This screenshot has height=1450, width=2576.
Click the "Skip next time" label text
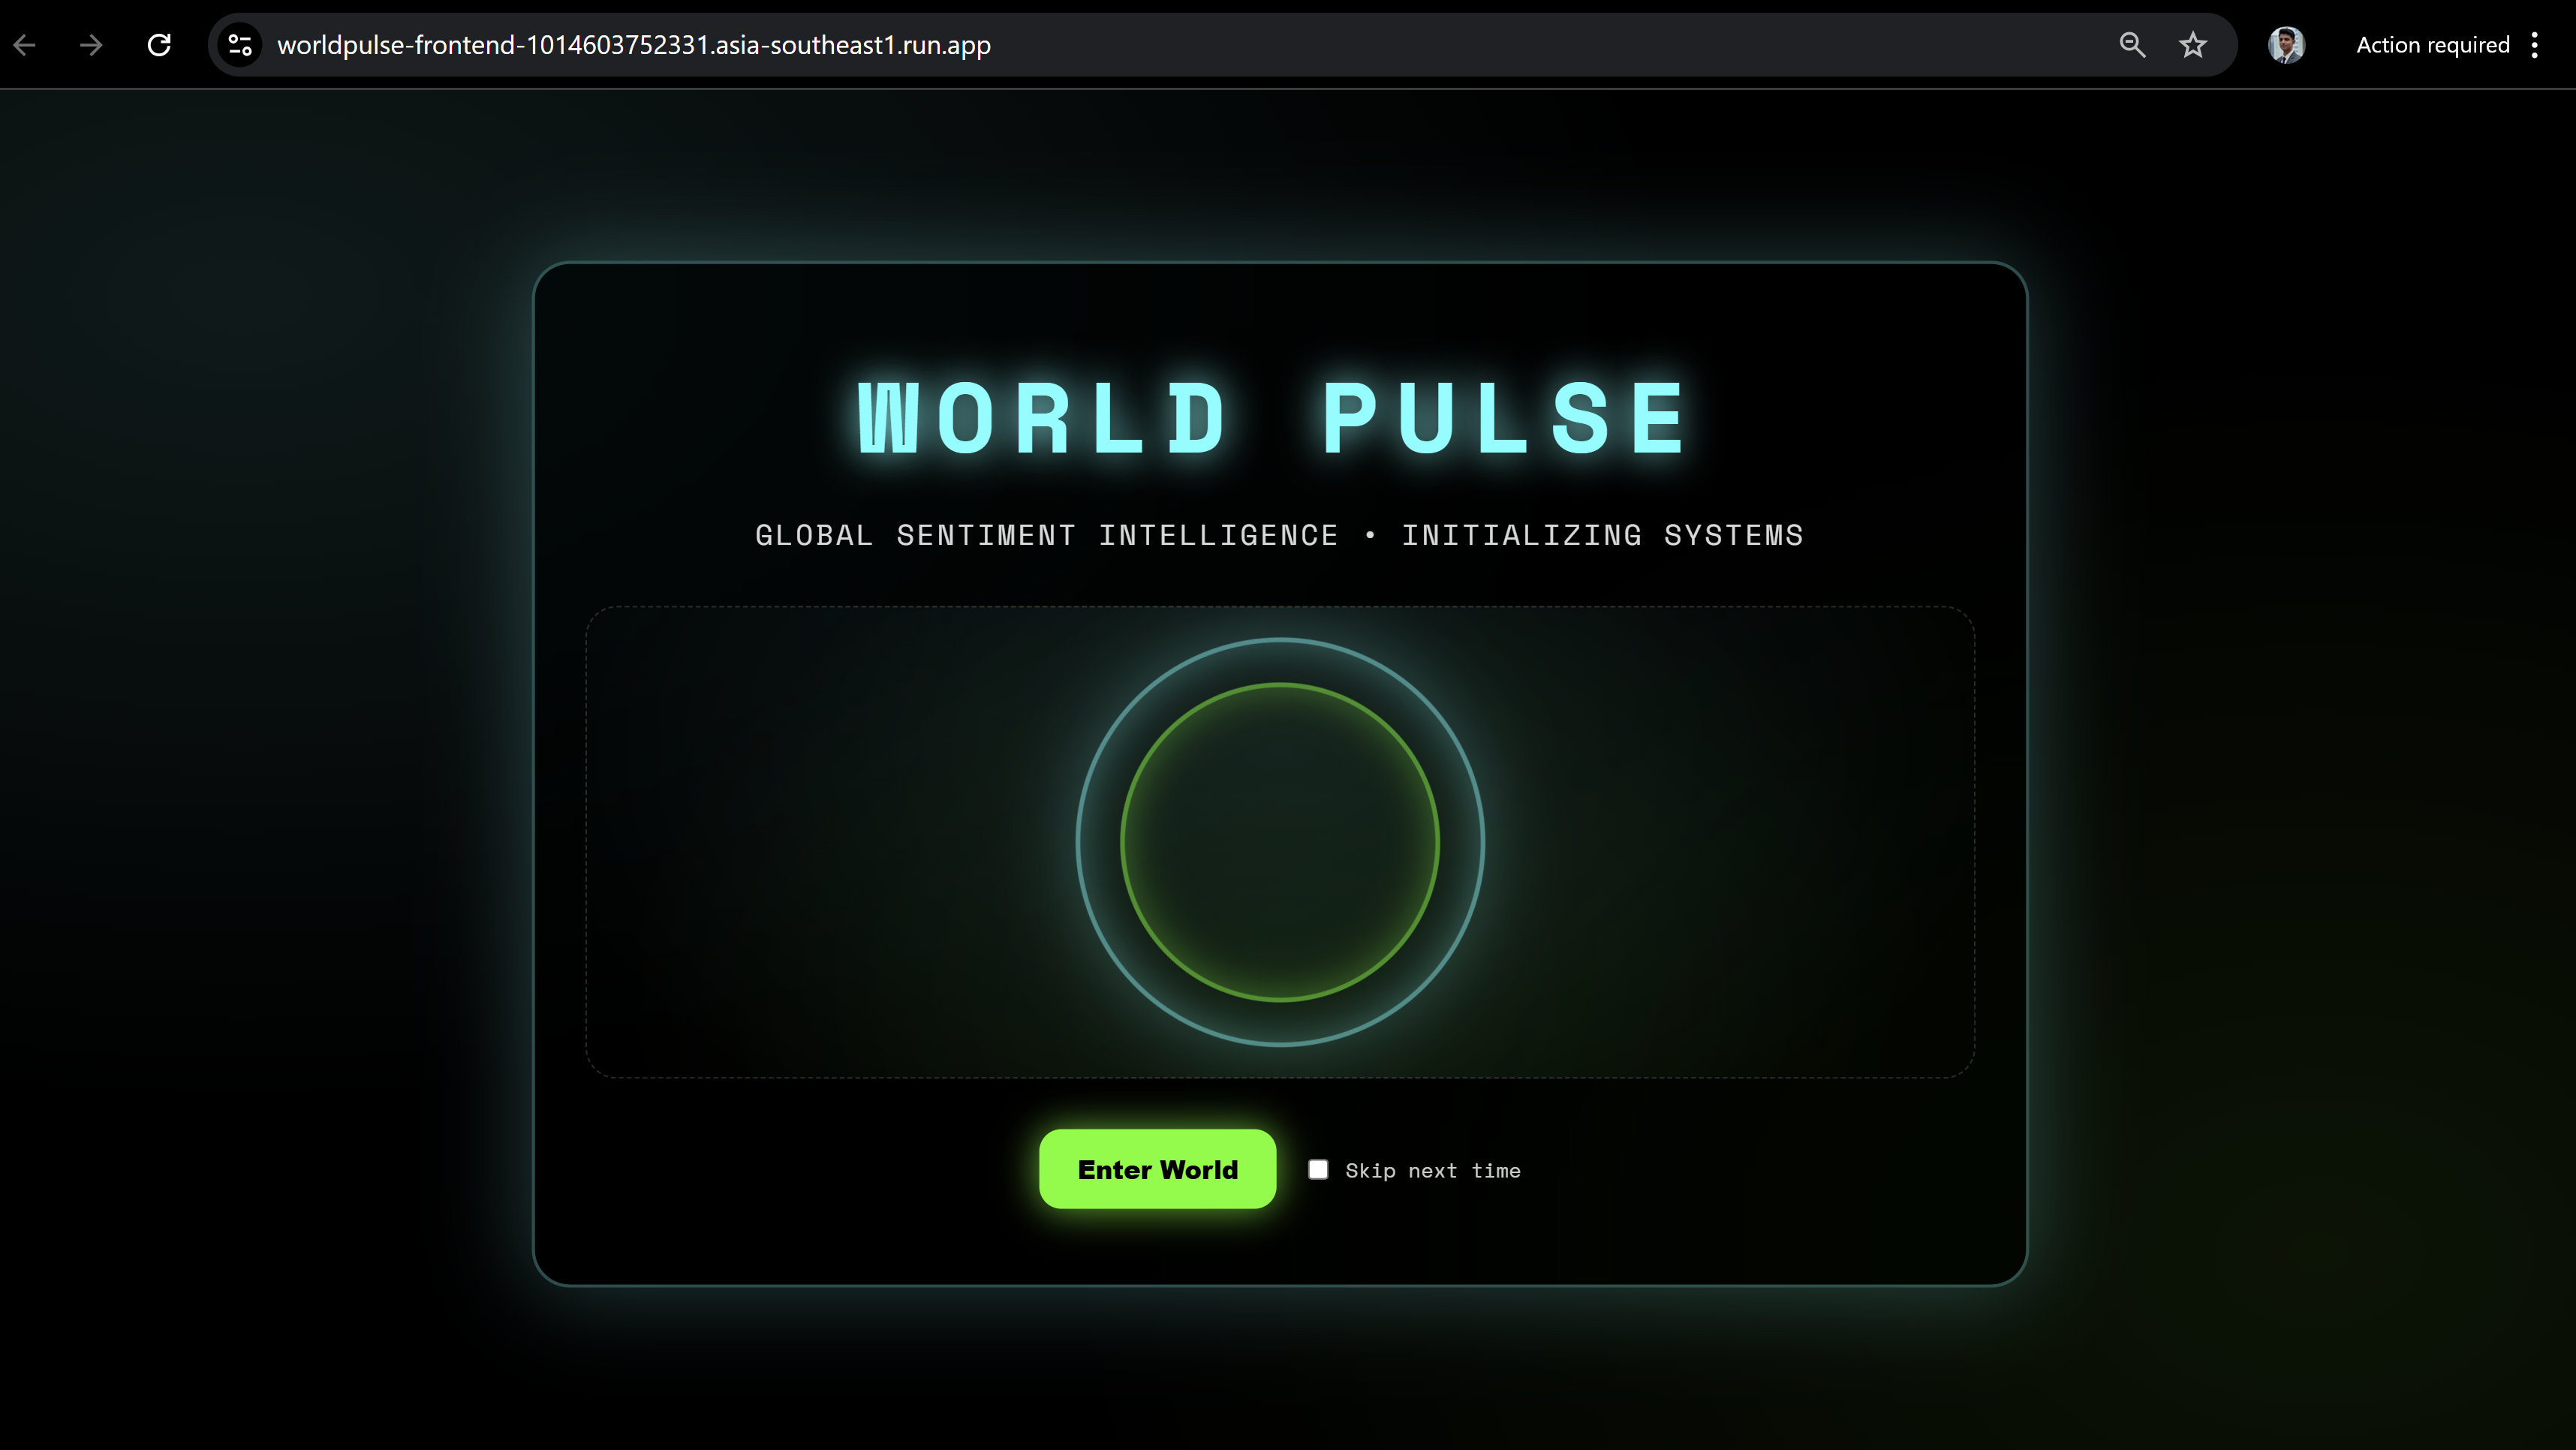coord(1432,1171)
